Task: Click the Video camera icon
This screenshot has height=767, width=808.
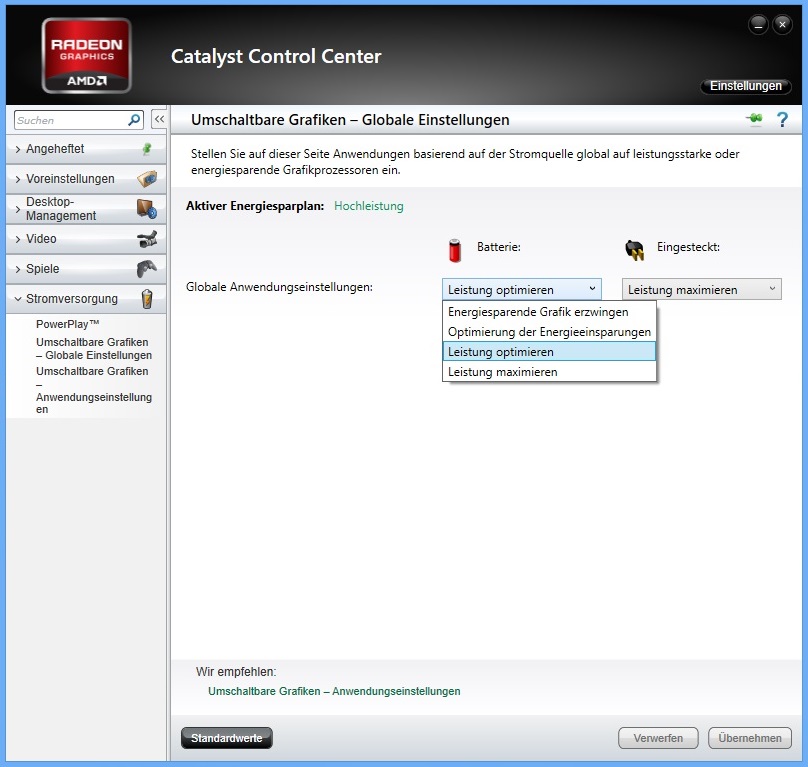Action: coord(147,239)
